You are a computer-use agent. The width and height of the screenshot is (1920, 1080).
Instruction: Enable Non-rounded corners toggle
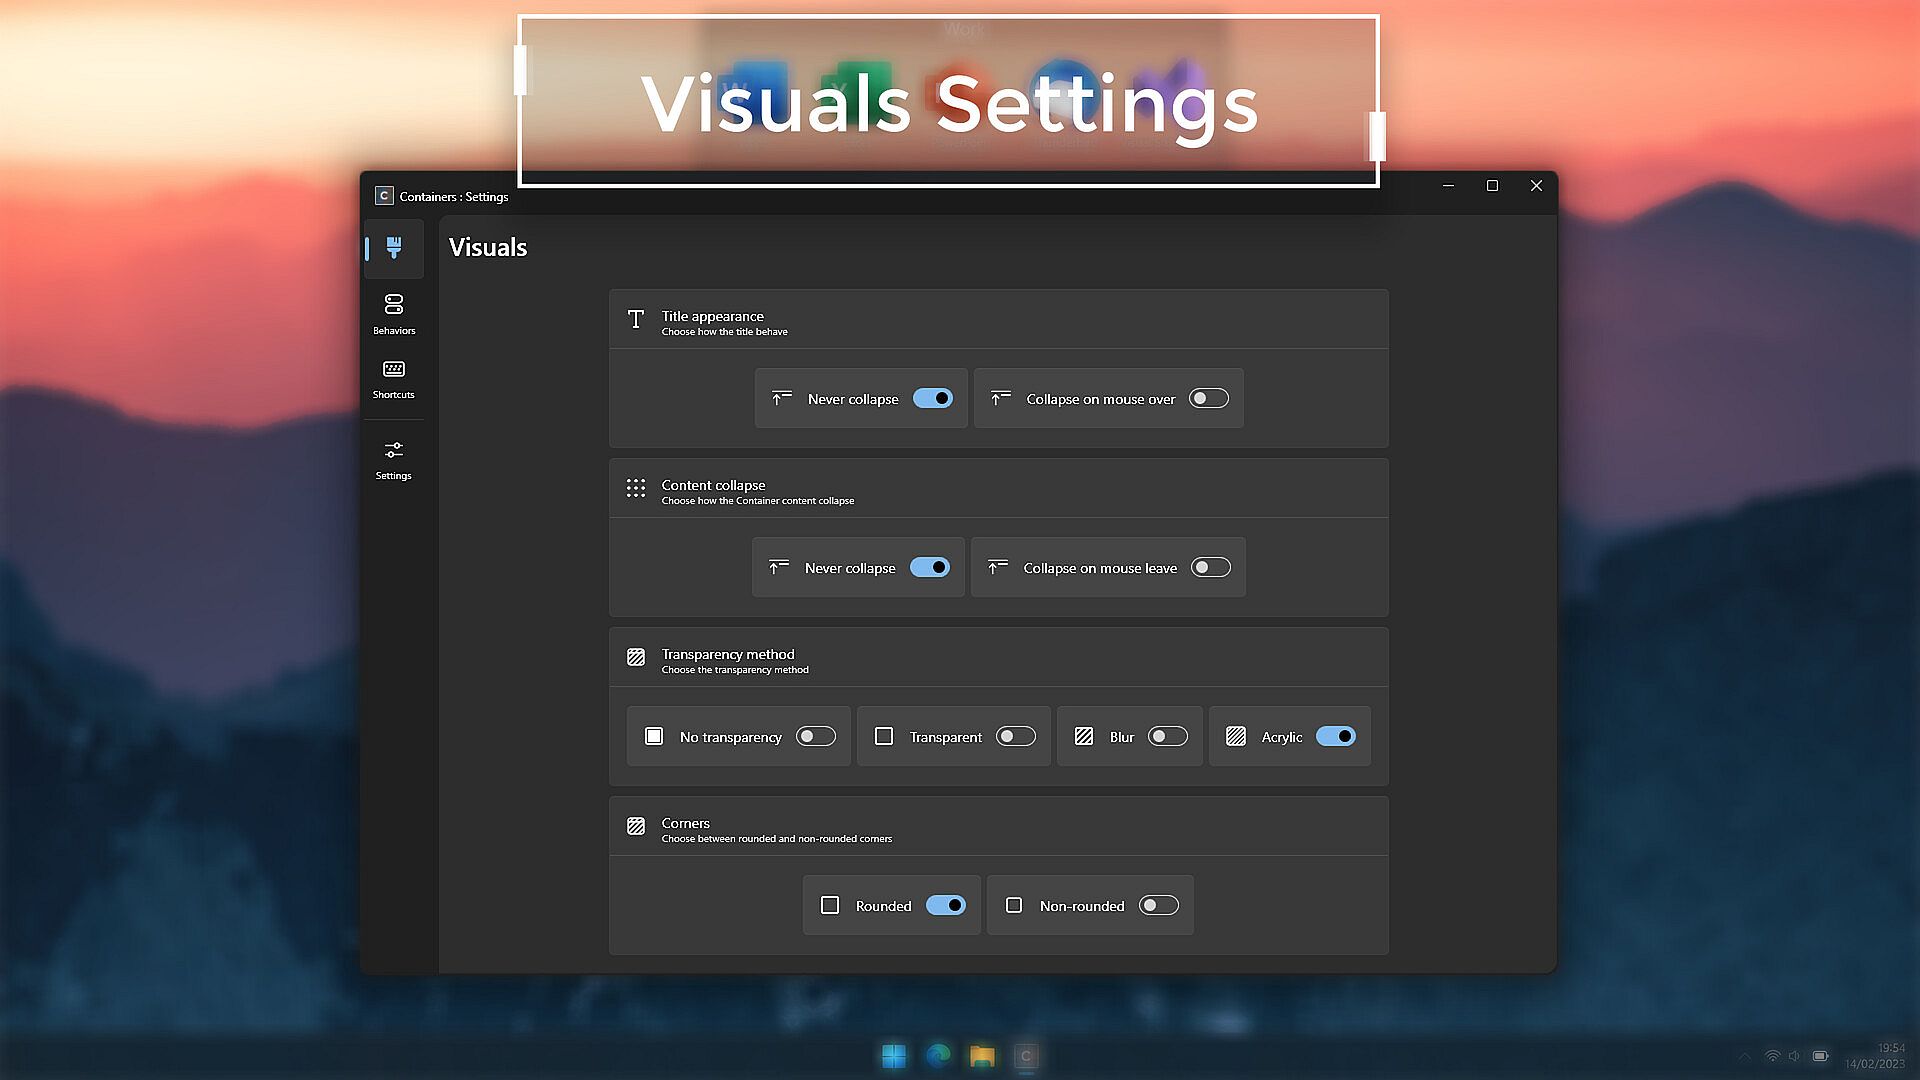pyautogui.click(x=1158, y=905)
